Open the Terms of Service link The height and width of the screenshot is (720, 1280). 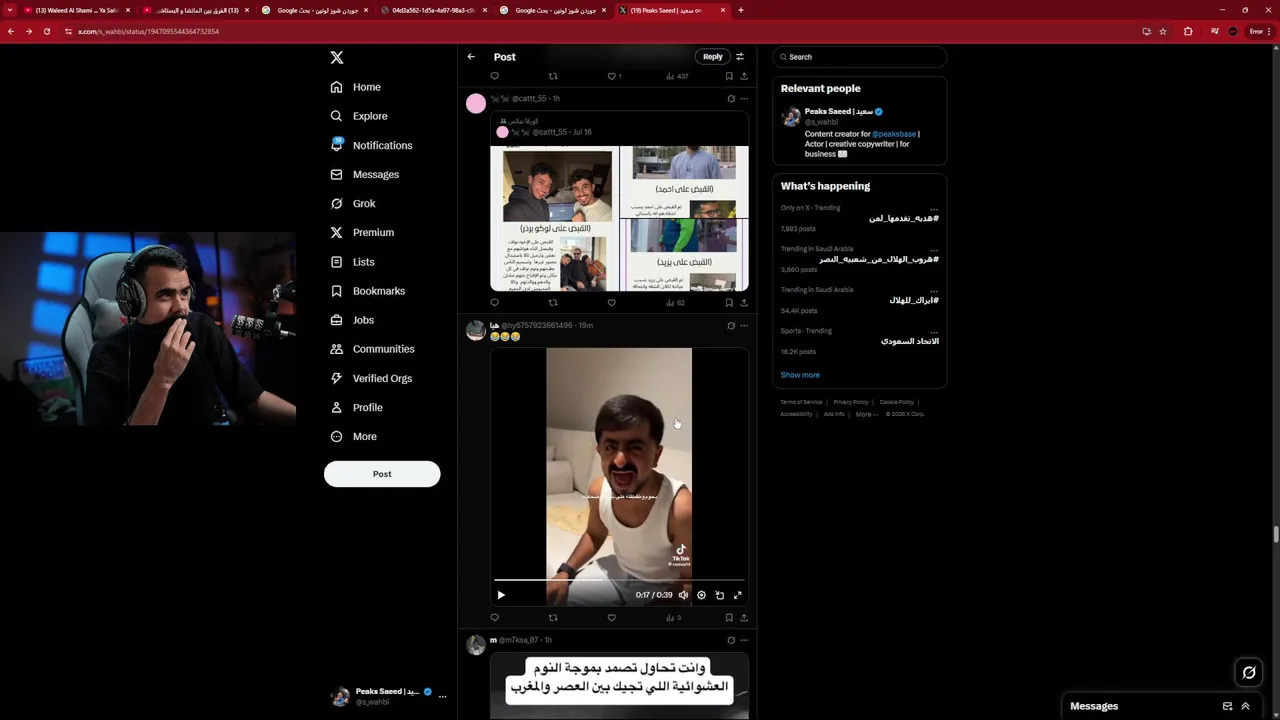coord(801,402)
